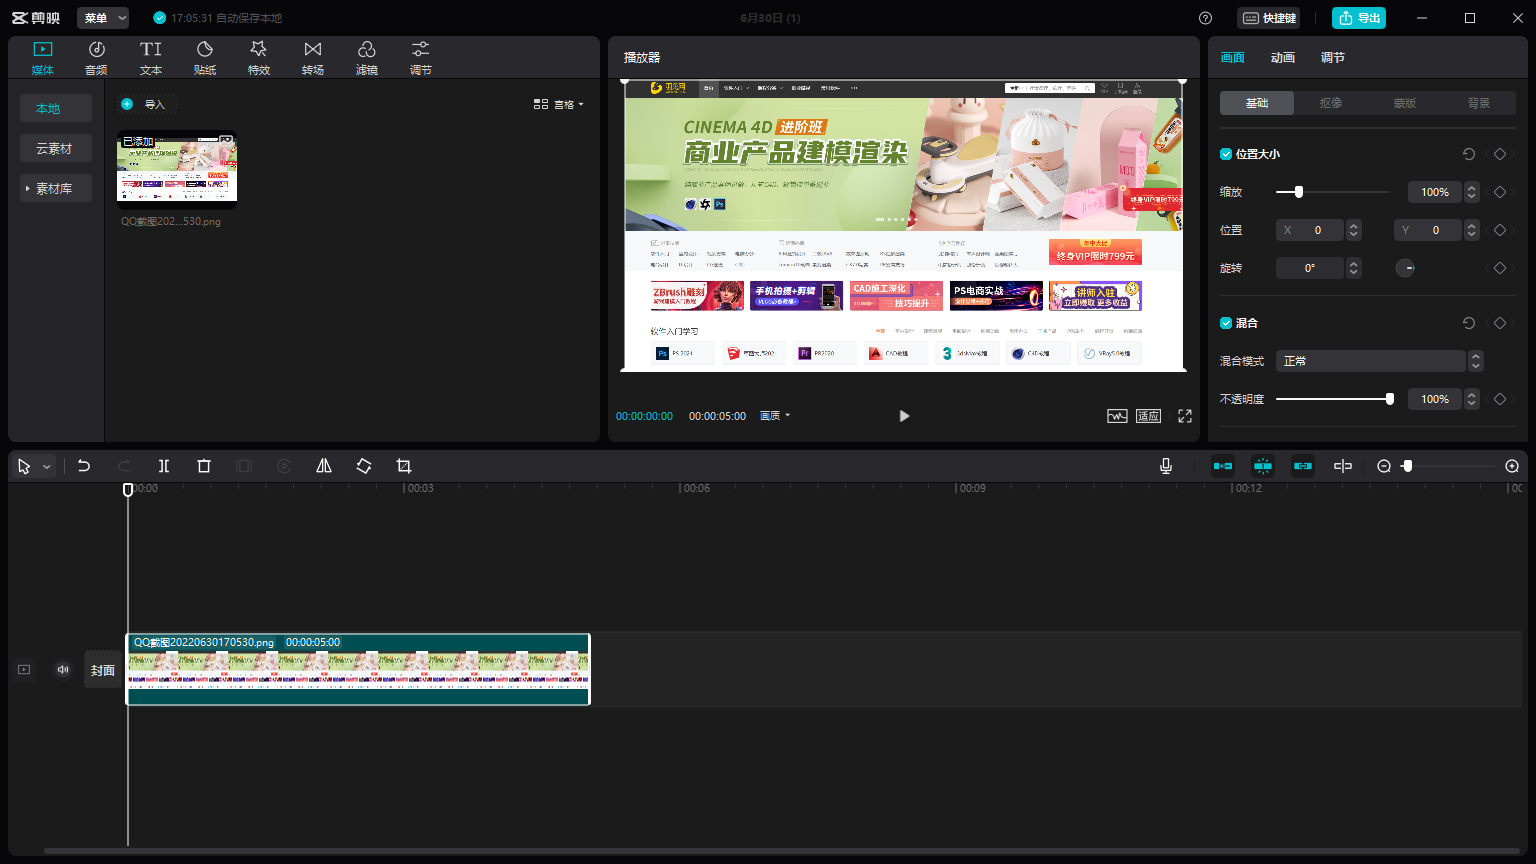Add keyframe for 旋转 rotation

point(1499,268)
